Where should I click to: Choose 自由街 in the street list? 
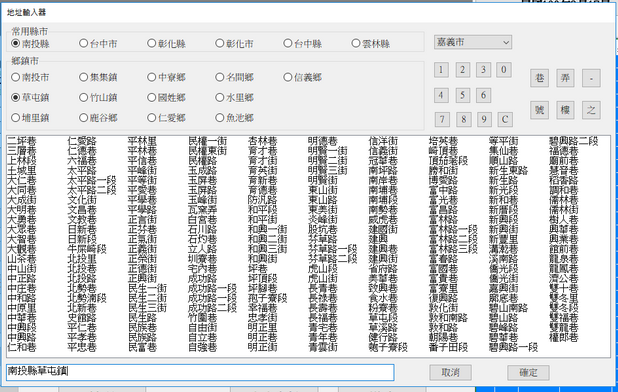203,327
